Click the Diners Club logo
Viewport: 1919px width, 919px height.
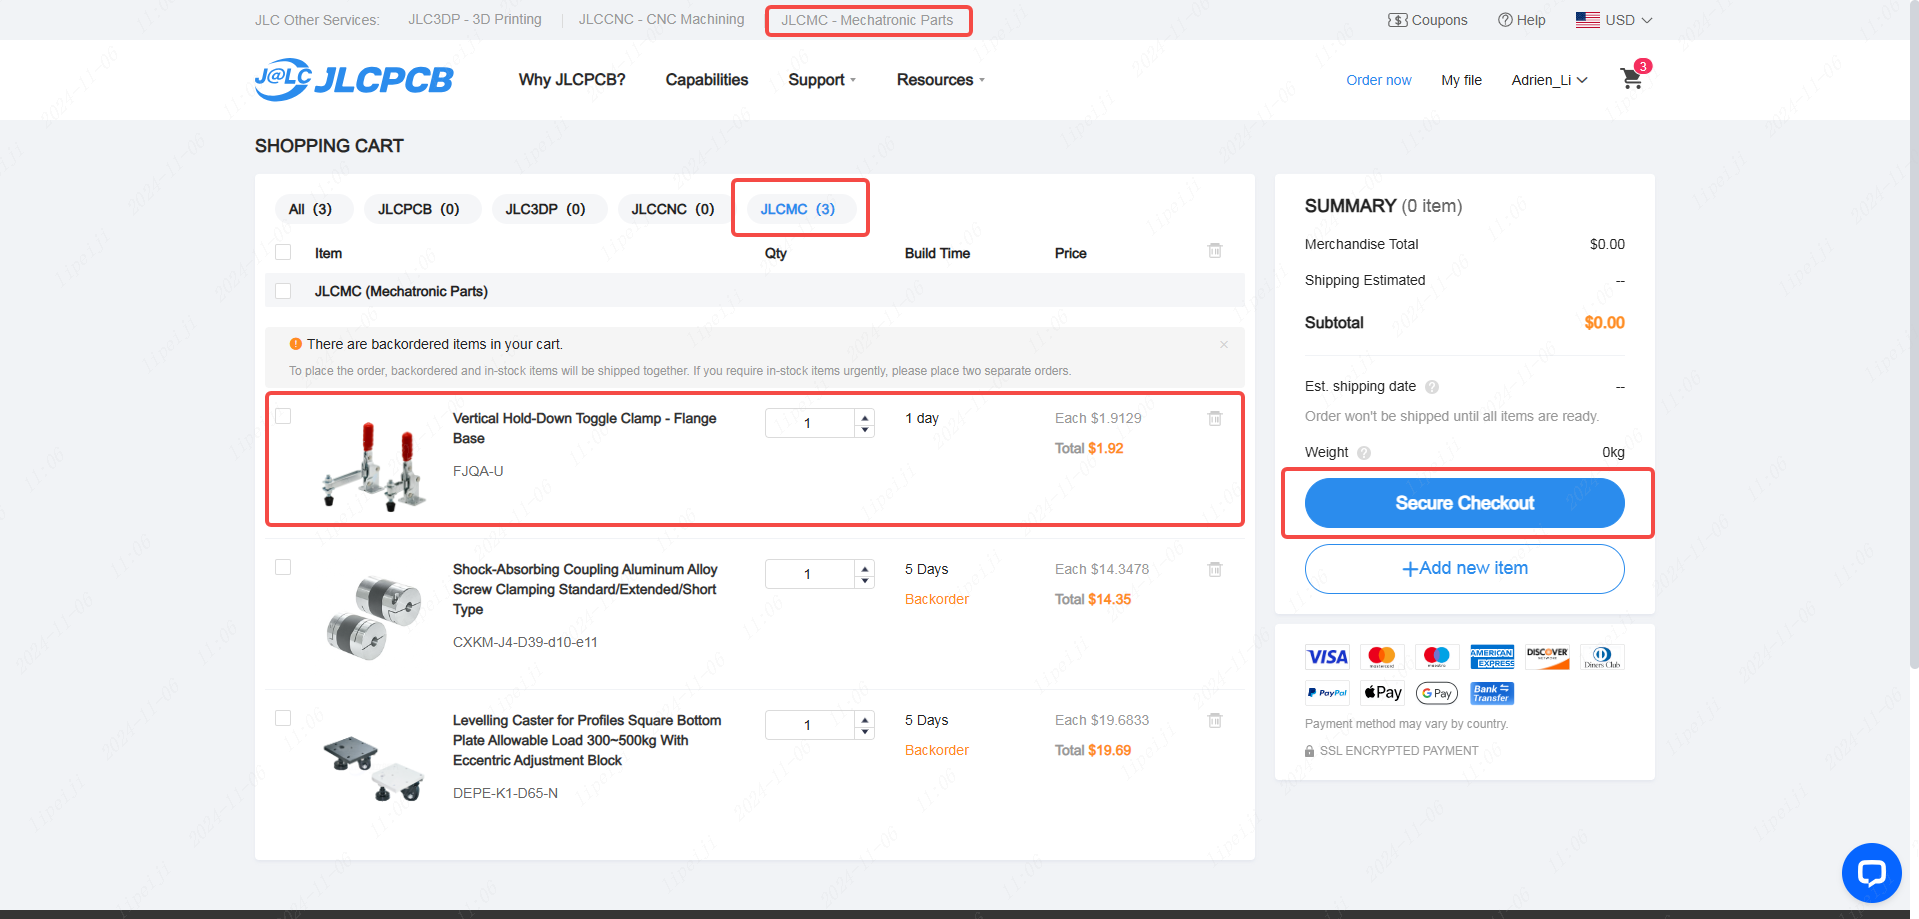point(1602,657)
